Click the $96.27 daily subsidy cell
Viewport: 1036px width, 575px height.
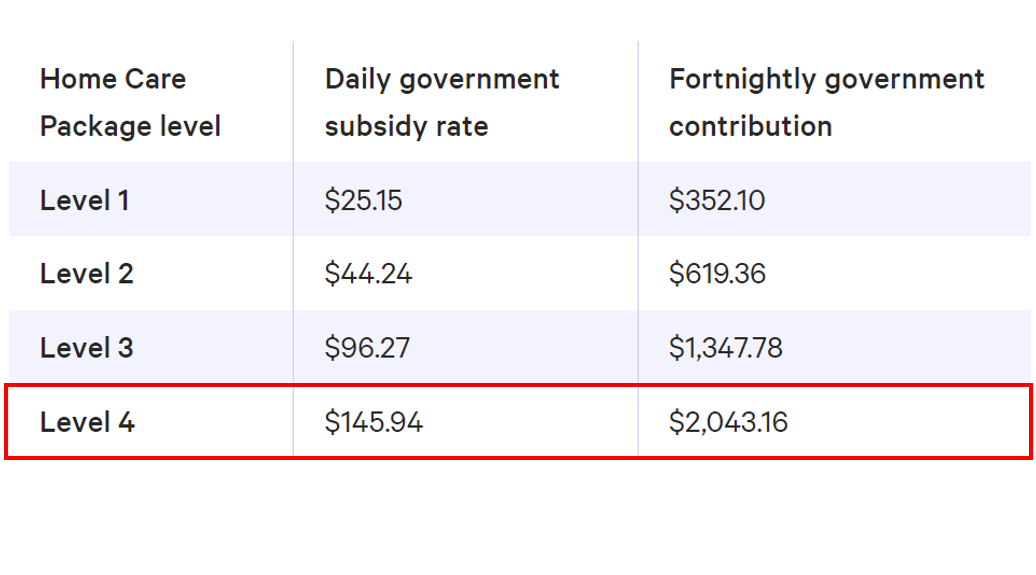tap(367, 348)
